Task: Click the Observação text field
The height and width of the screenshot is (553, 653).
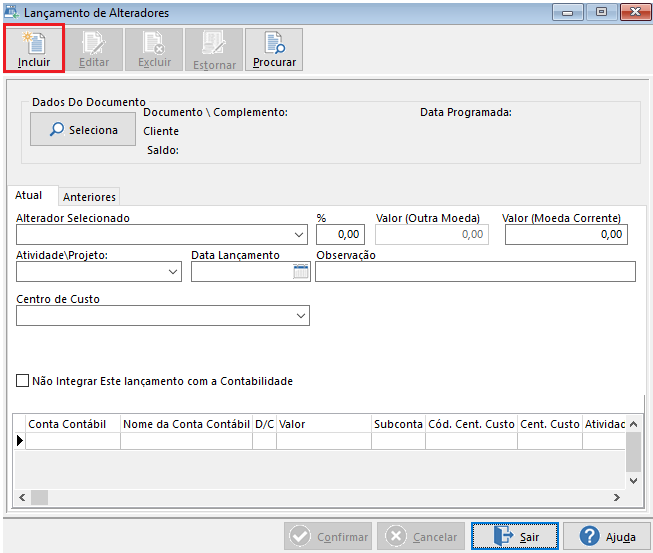Action: point(475,272)
